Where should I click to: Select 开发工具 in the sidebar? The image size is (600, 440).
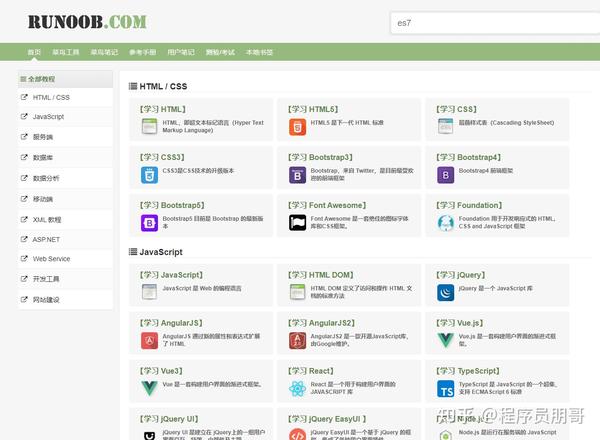(x=65, y=279)
